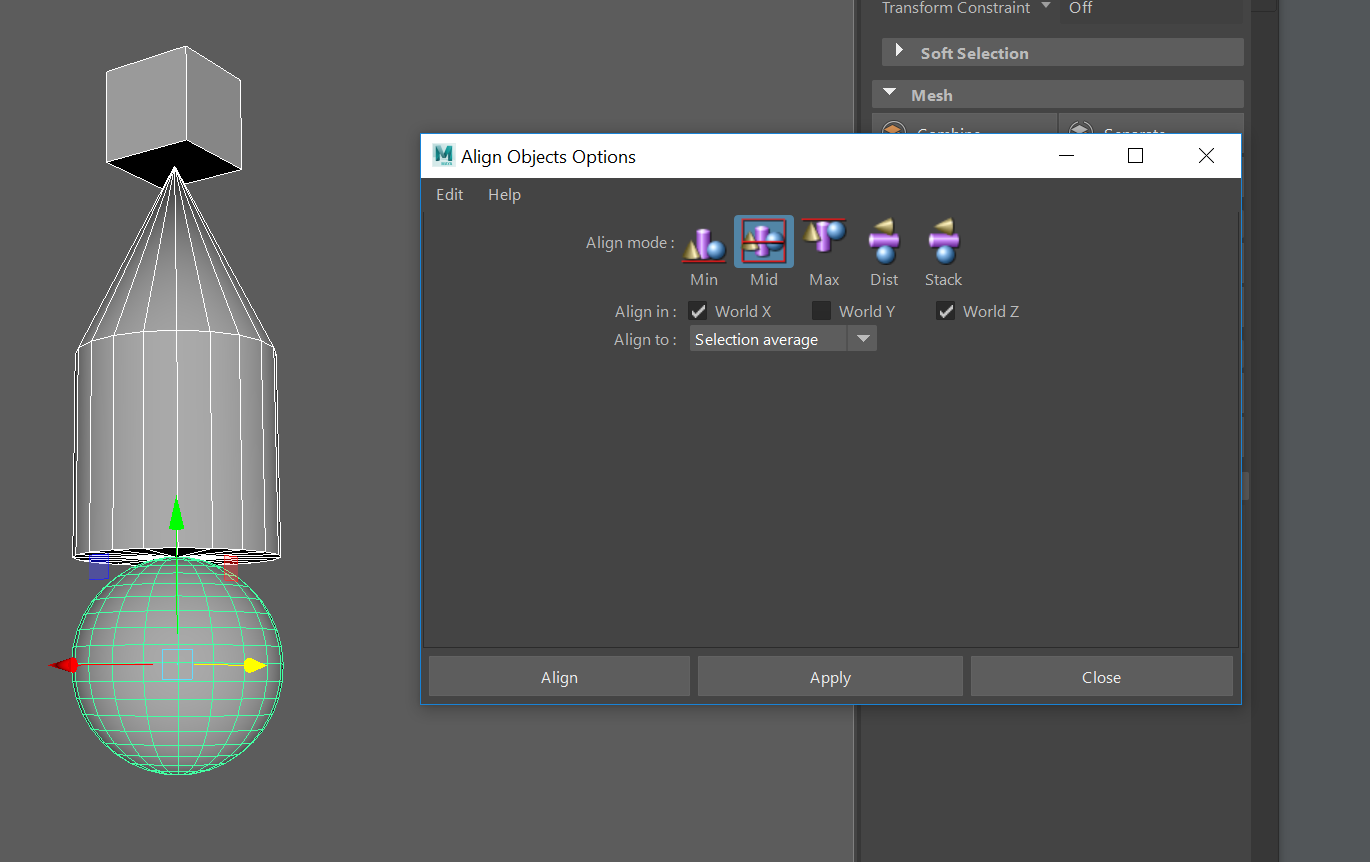Toggle the World Z checkbox
This screenshot has width=1370, height=862.
(x=945, y=311)
